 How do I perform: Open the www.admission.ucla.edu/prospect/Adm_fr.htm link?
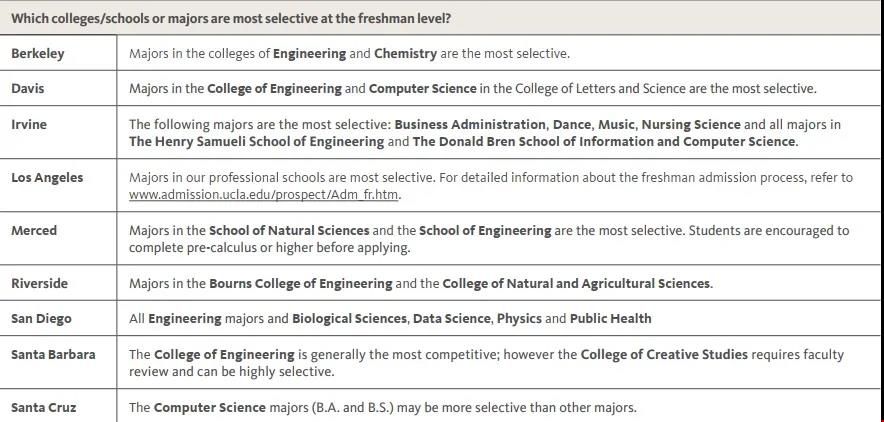pos(263,195)
